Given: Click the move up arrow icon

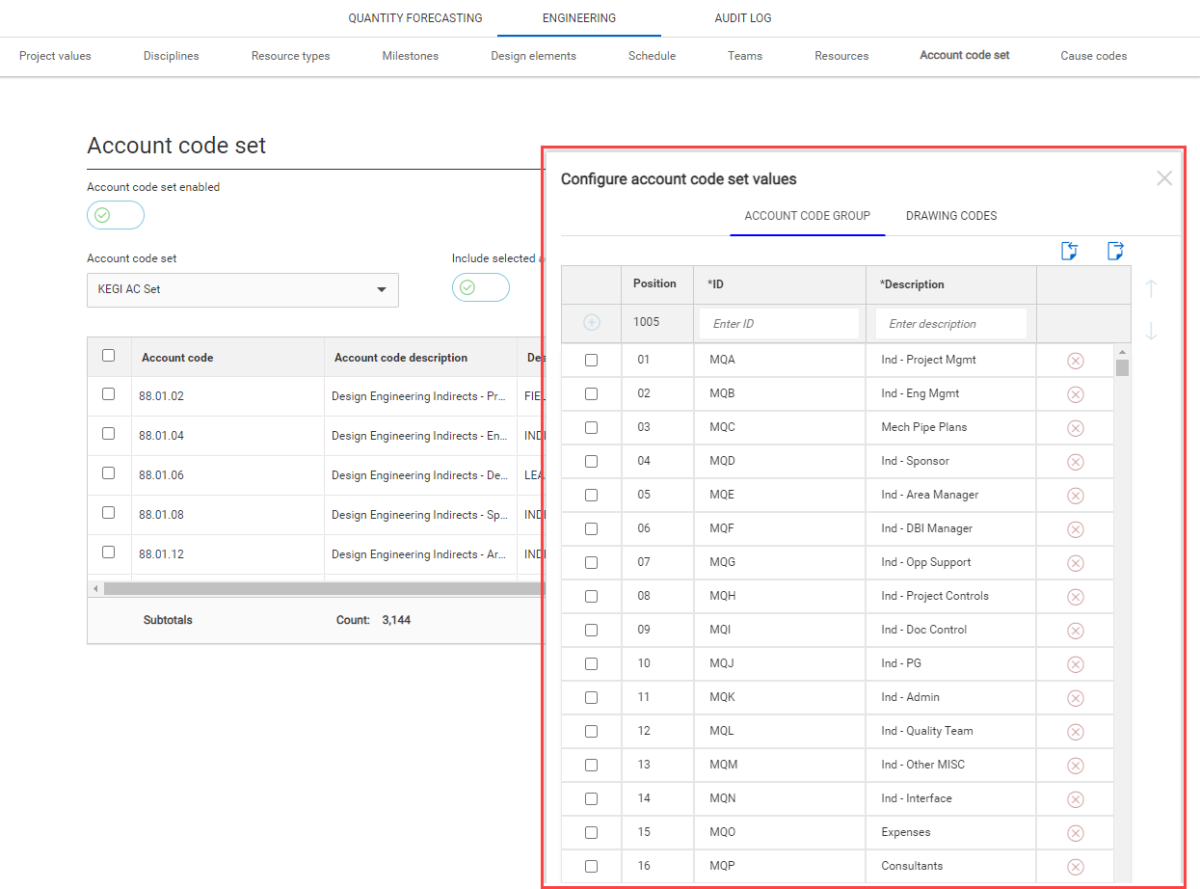Looking at the screenshot, I should tap(1151, 289).
